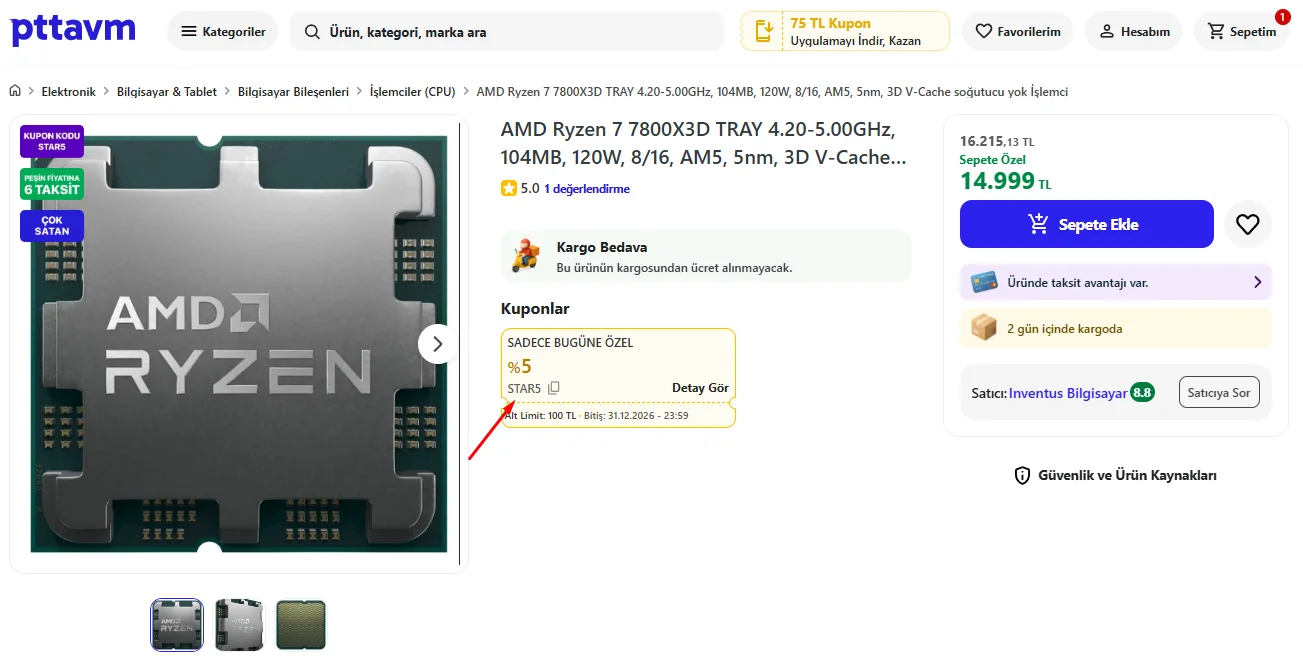Click the SADECE BUGÜNE ÖZEL coupon label
1303x662 pixels.
click(x=570, y=343)
